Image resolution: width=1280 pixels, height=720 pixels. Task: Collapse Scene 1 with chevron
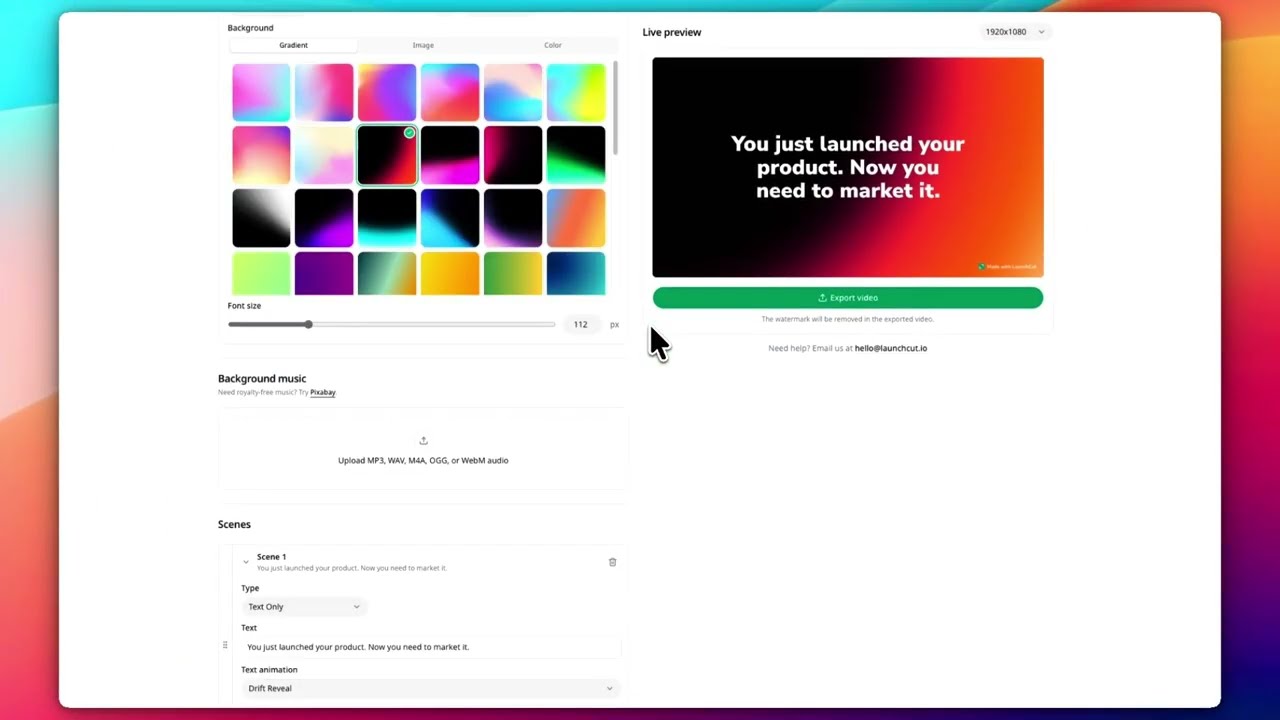246,562
